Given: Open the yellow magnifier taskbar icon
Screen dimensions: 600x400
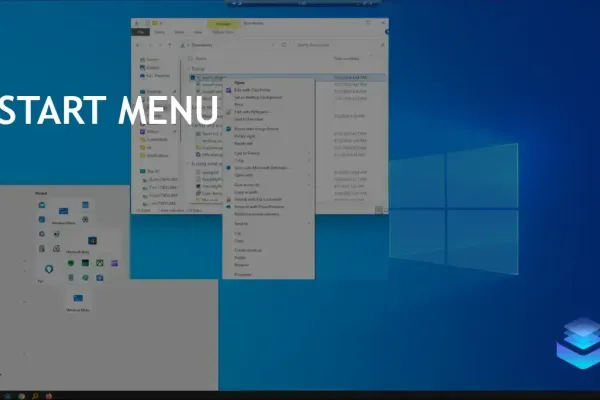Looking at the screenshot, I should [35, 396].
